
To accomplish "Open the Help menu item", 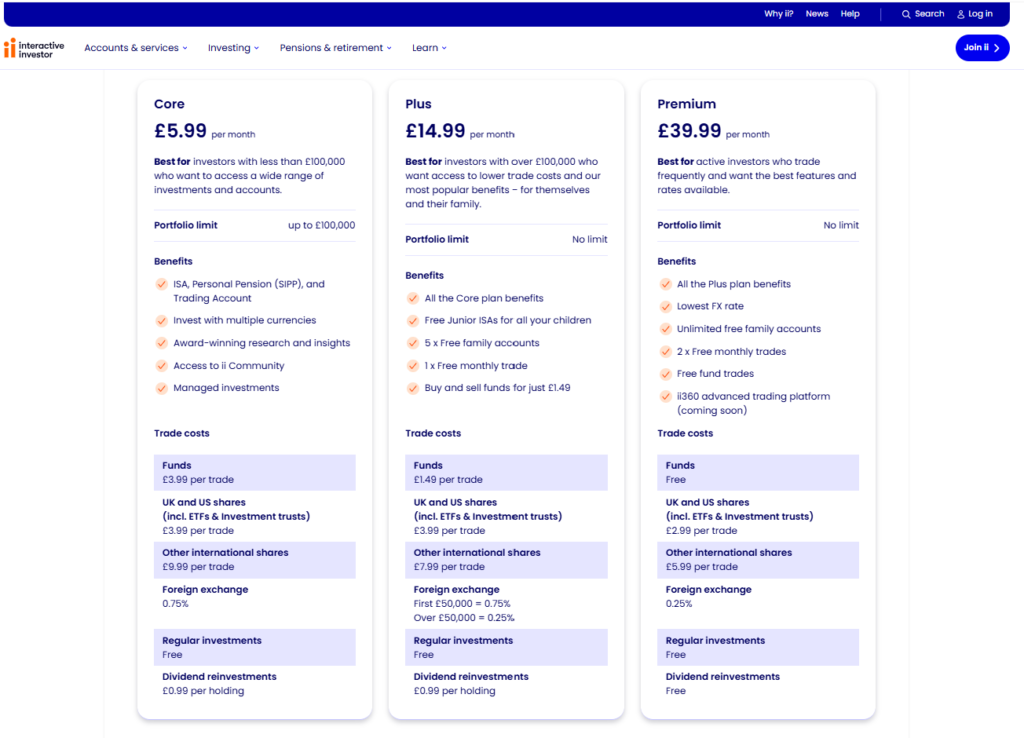I will click(x=850, y=14).
